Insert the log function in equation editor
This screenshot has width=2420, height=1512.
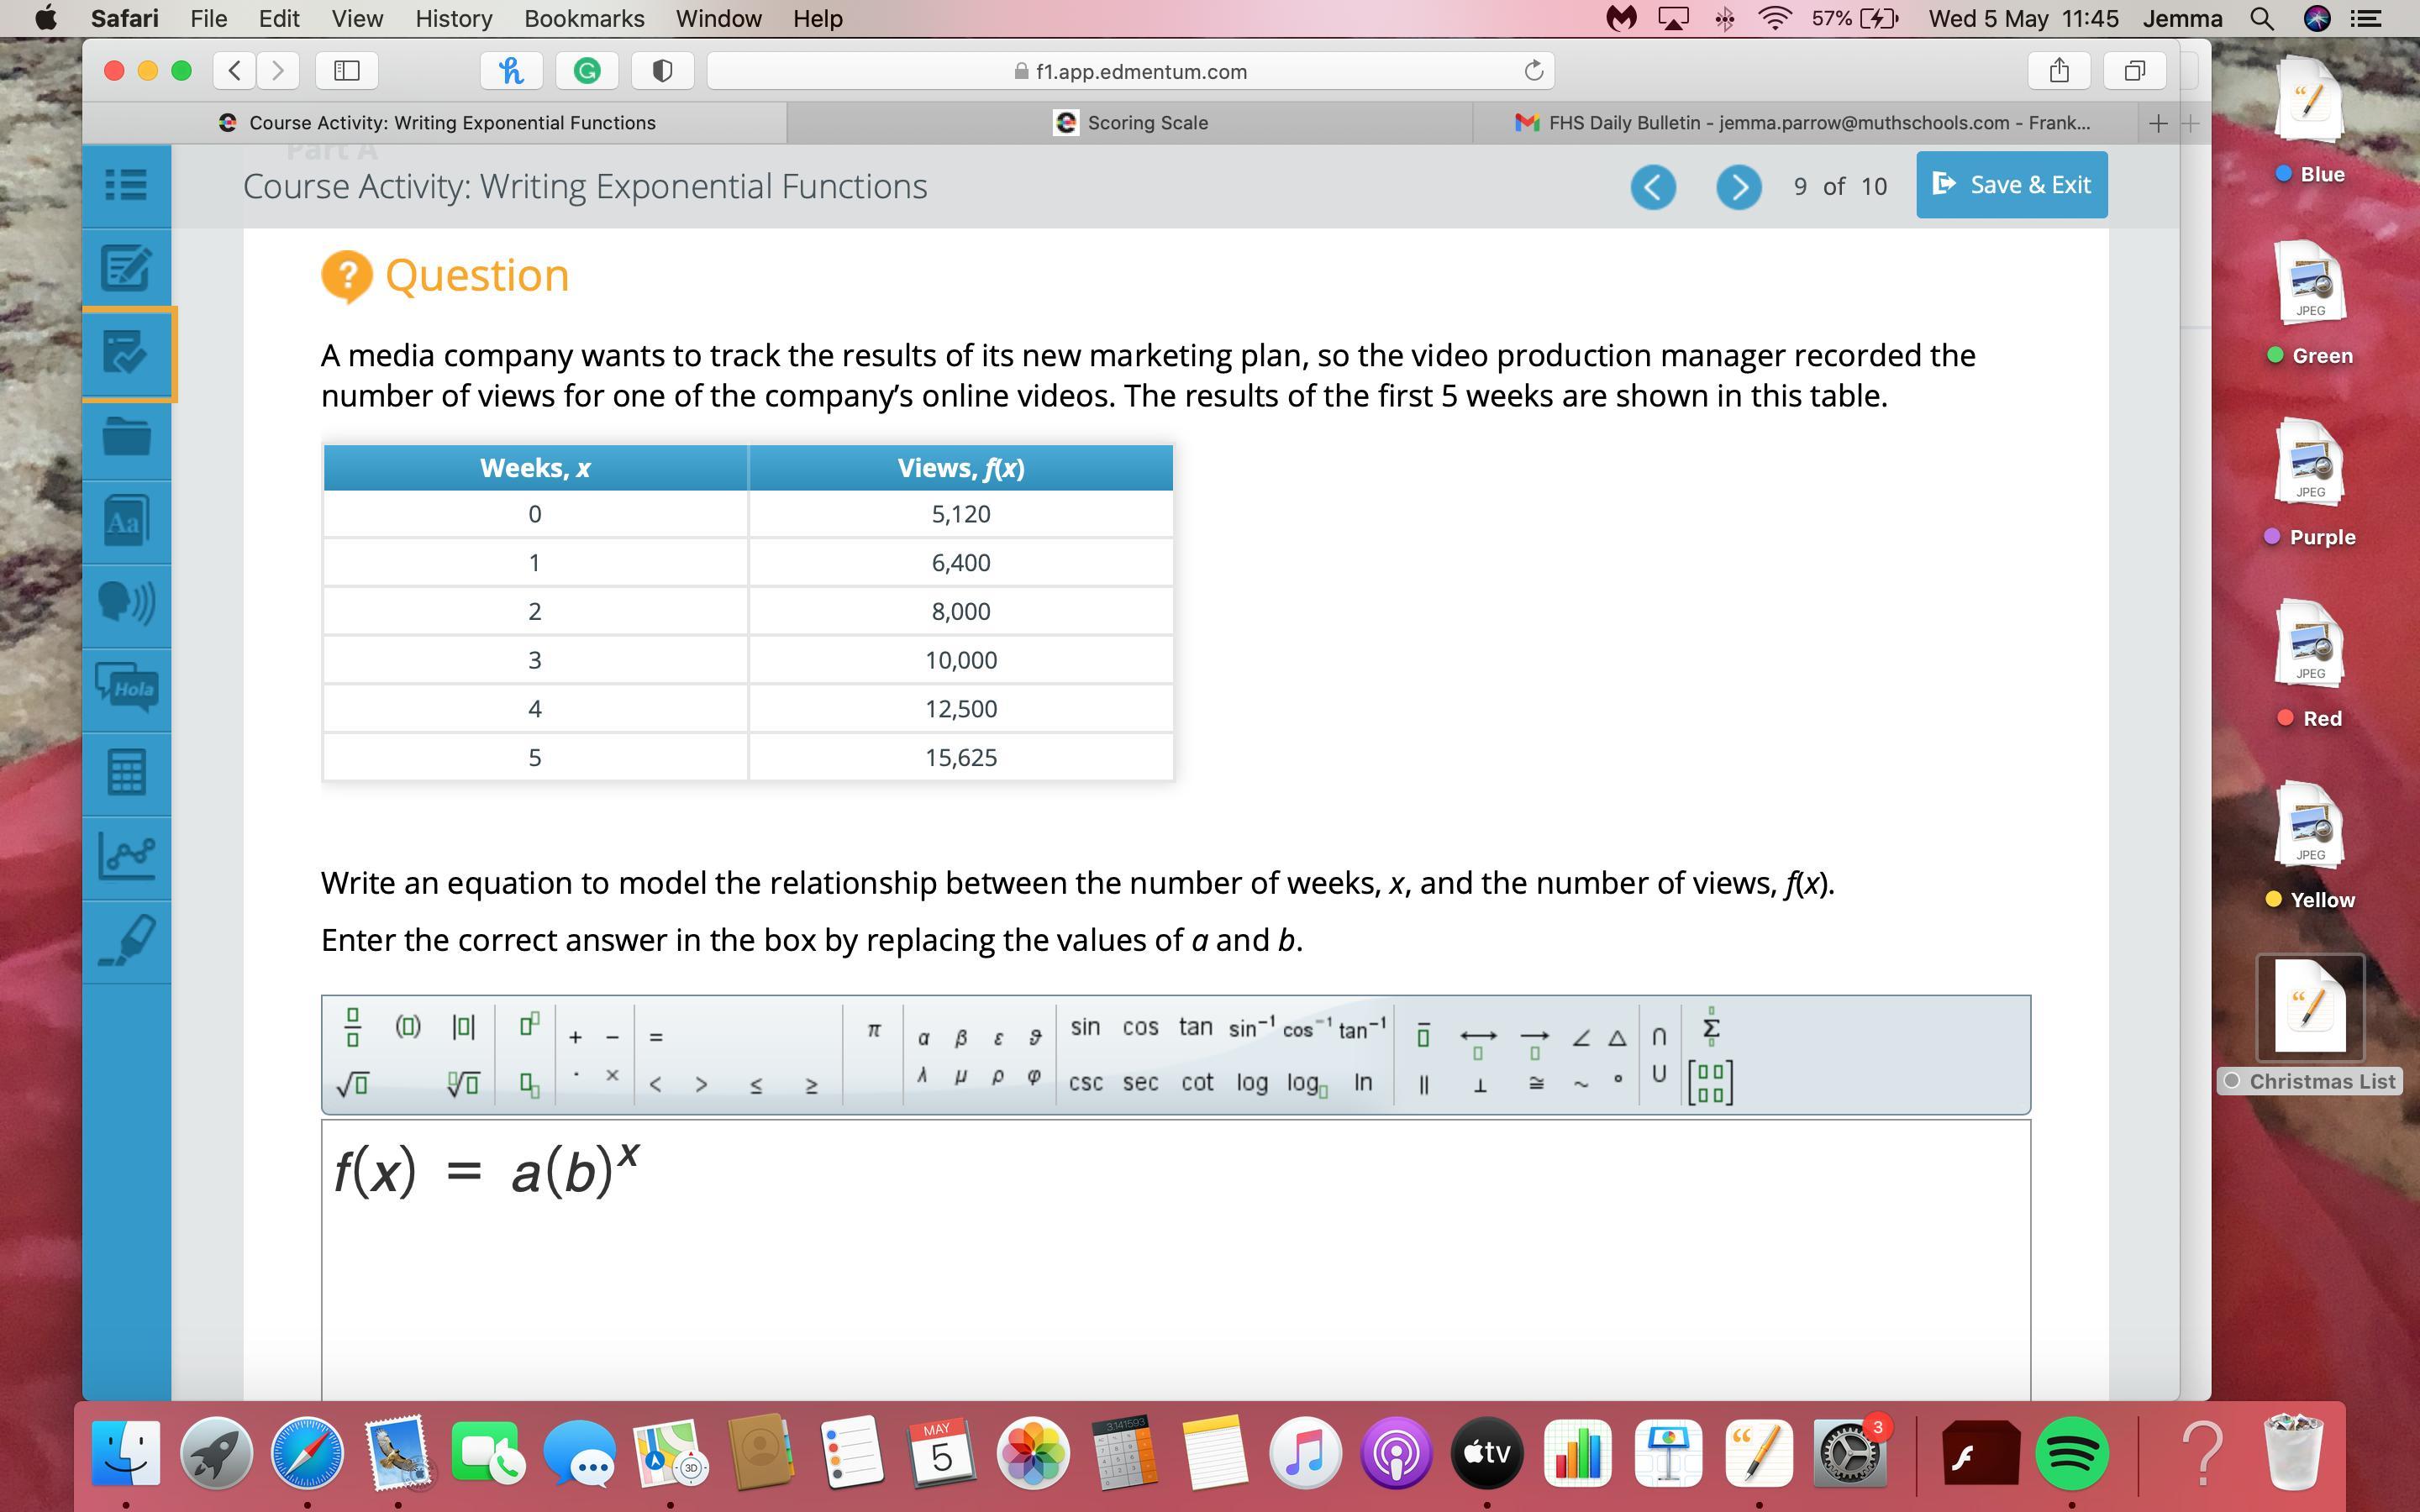coord(1251,1083)
